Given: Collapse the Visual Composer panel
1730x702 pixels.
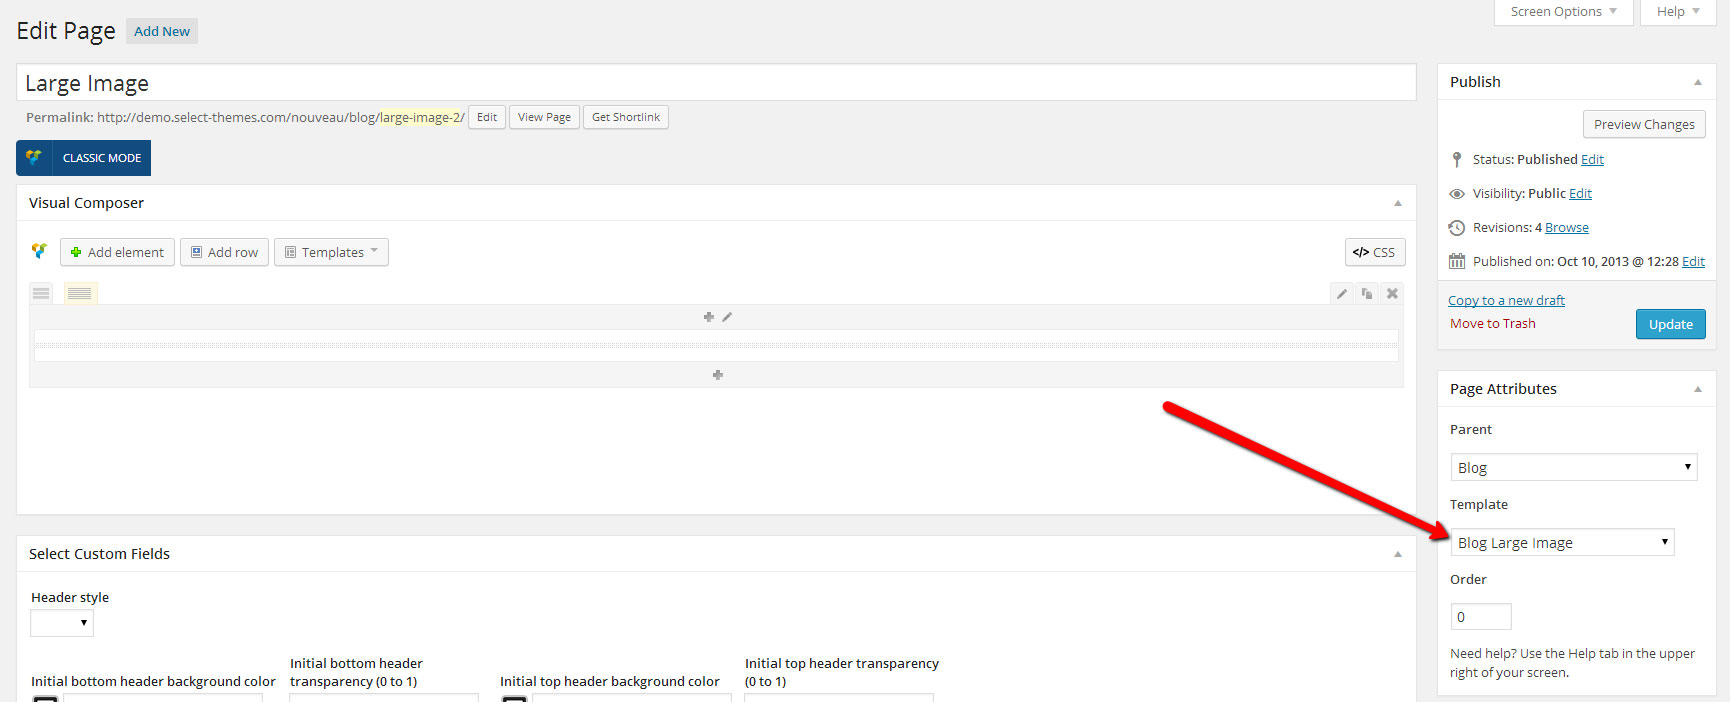Looking at the screenshot, I should (1397, 203).
